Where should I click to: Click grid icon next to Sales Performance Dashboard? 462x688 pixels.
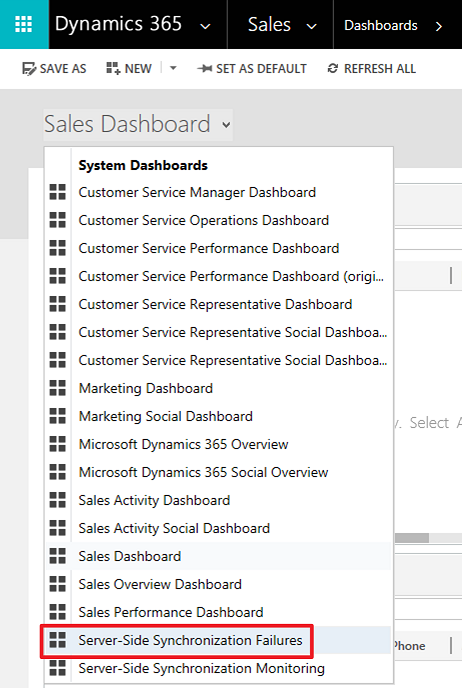(x=57, y=612)
